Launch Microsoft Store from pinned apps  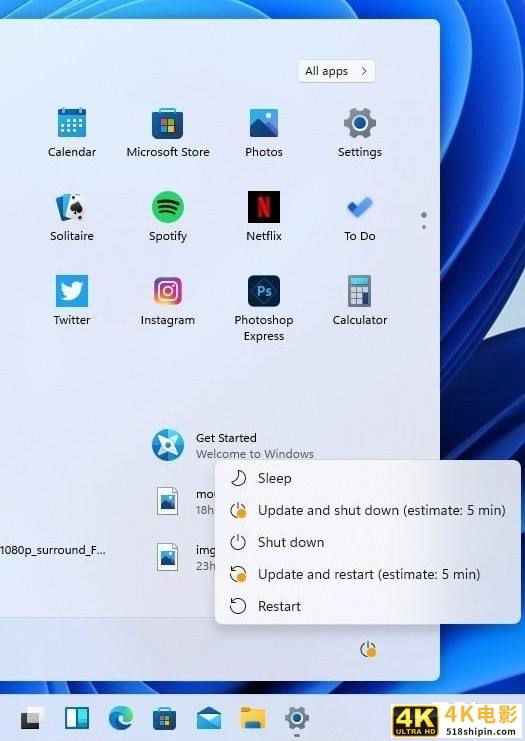pyautogui.click(x=168, y=132)
